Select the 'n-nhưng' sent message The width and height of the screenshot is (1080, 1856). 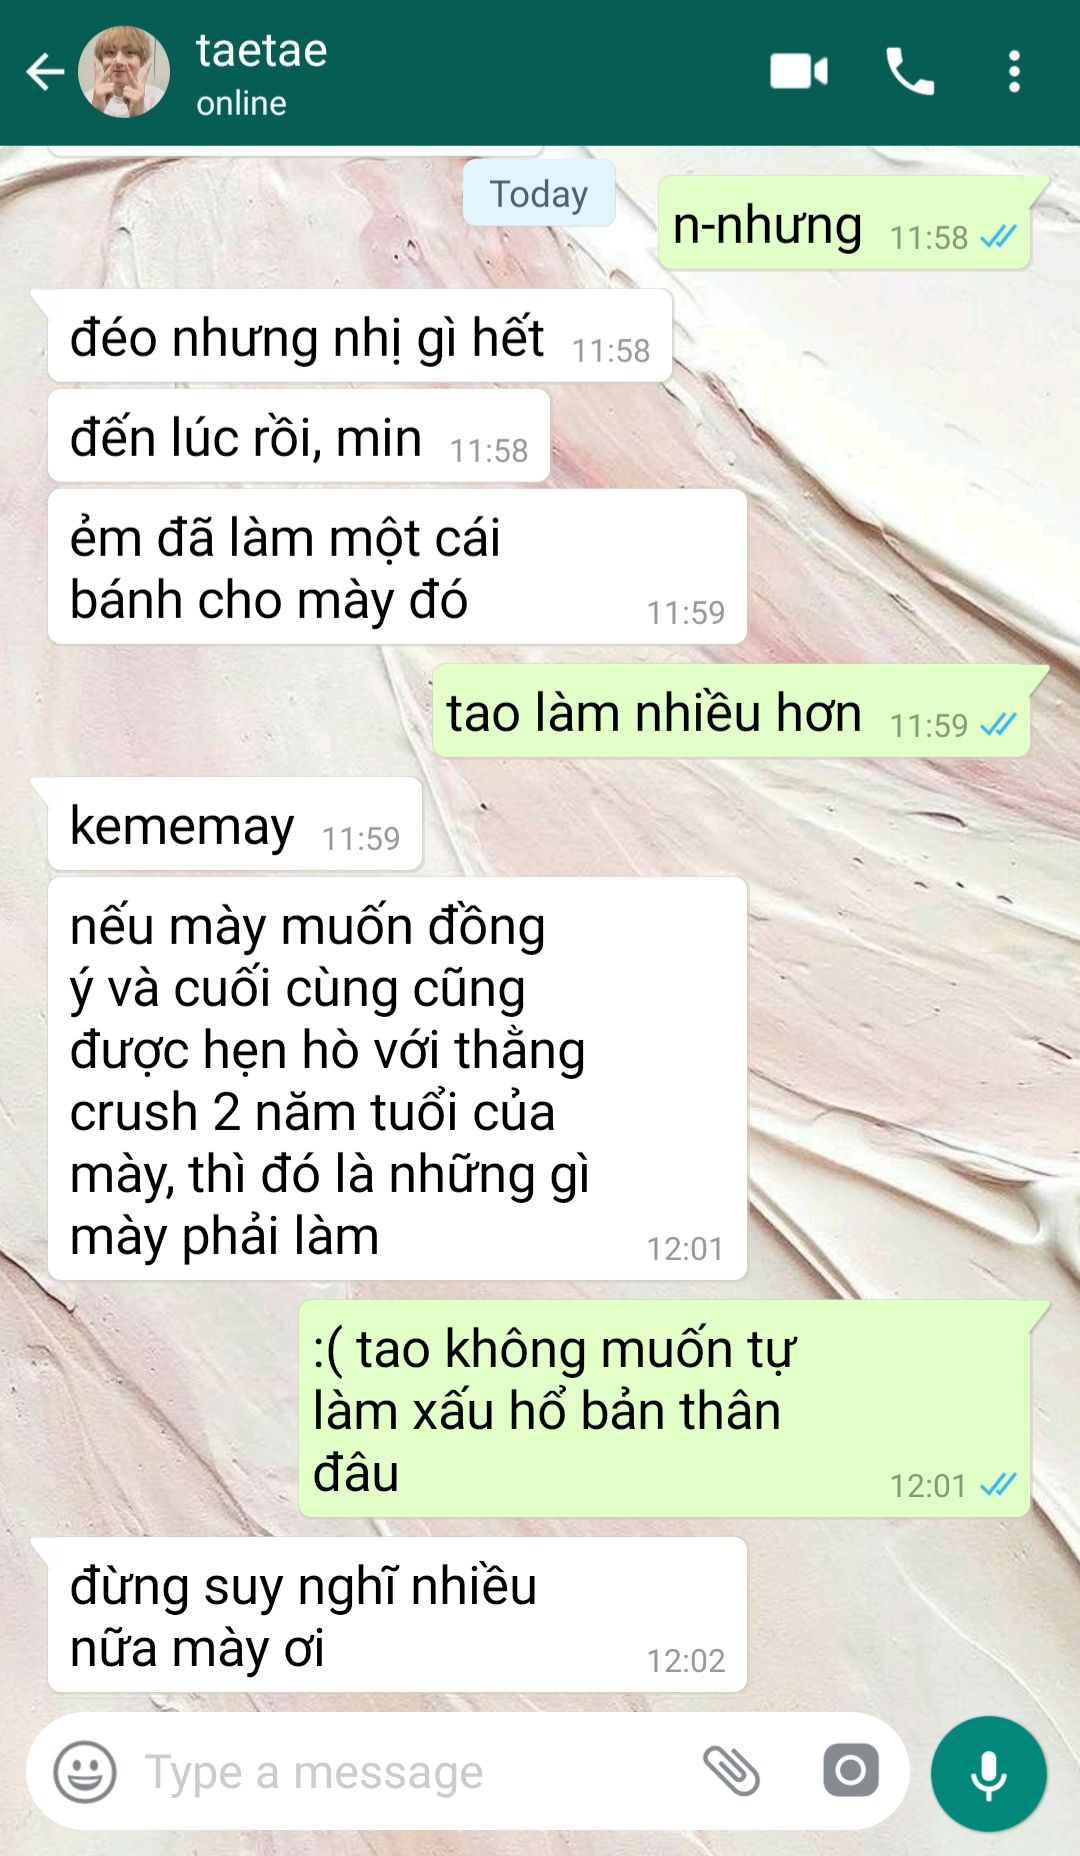click(x=844, y=223)
